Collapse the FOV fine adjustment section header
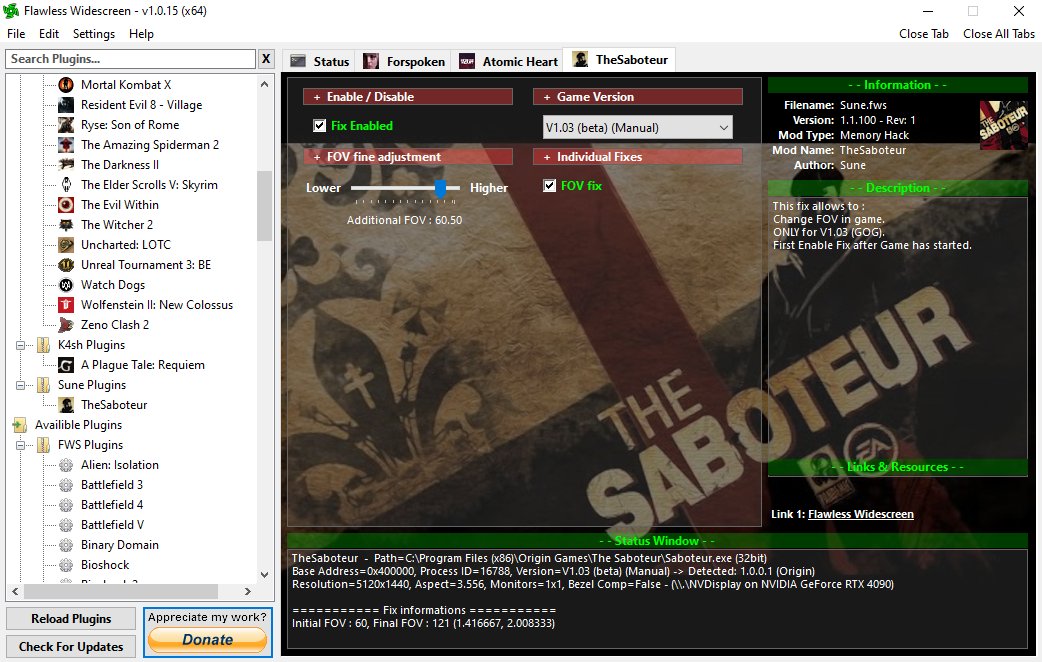Image resolution: width=1042 pixels, height=662 pixels. [x=408, y=157]
